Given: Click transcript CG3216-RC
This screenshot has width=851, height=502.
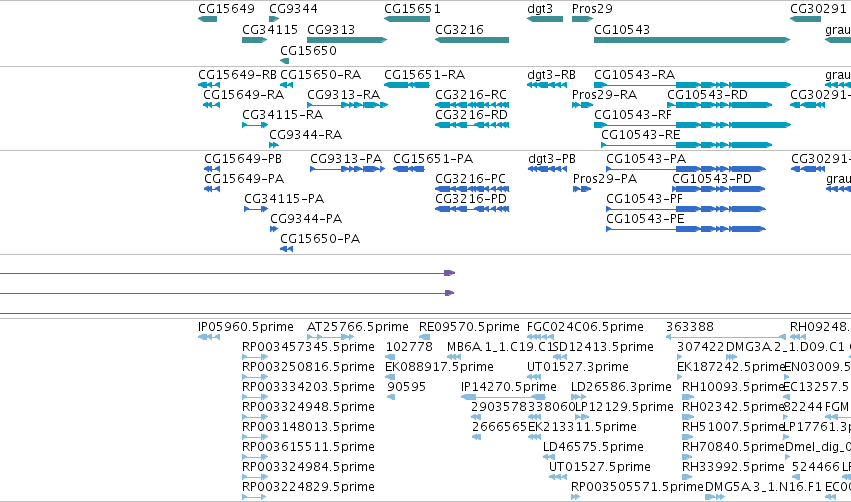Looking at the screenshot, I should (x=472, y=105).
